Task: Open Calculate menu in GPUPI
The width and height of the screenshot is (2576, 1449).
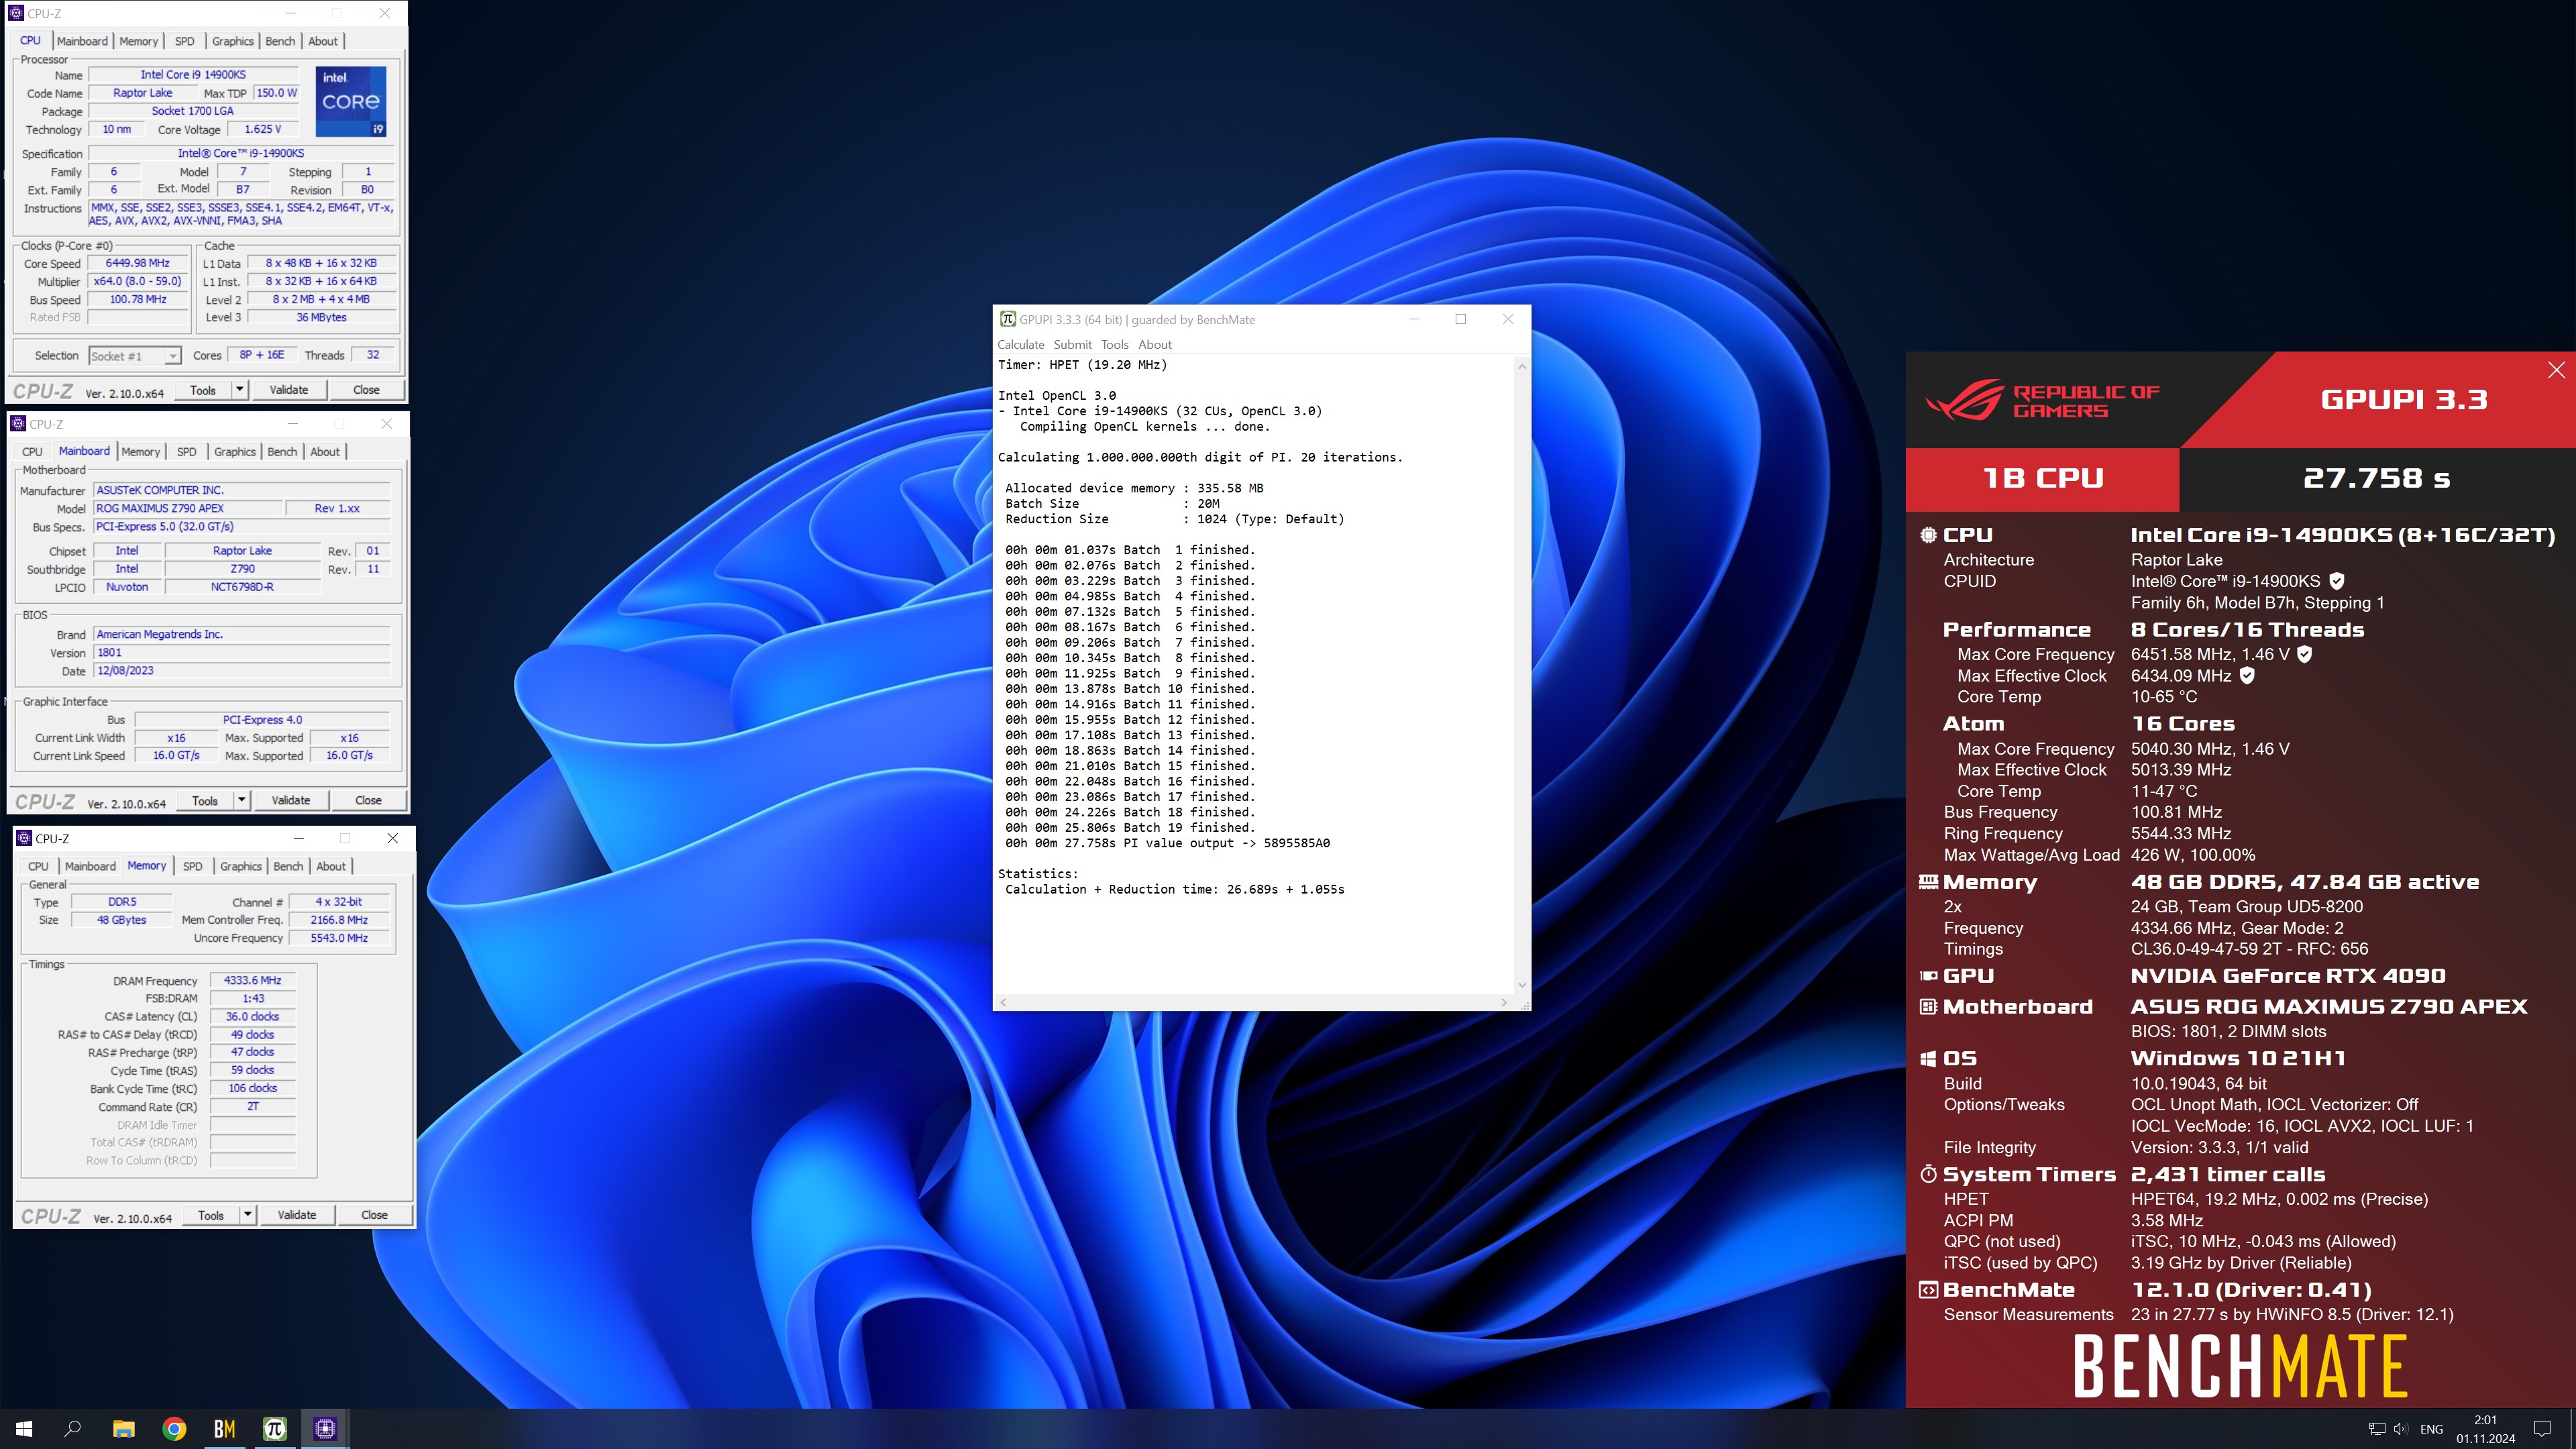Action: coord(1020,344)
